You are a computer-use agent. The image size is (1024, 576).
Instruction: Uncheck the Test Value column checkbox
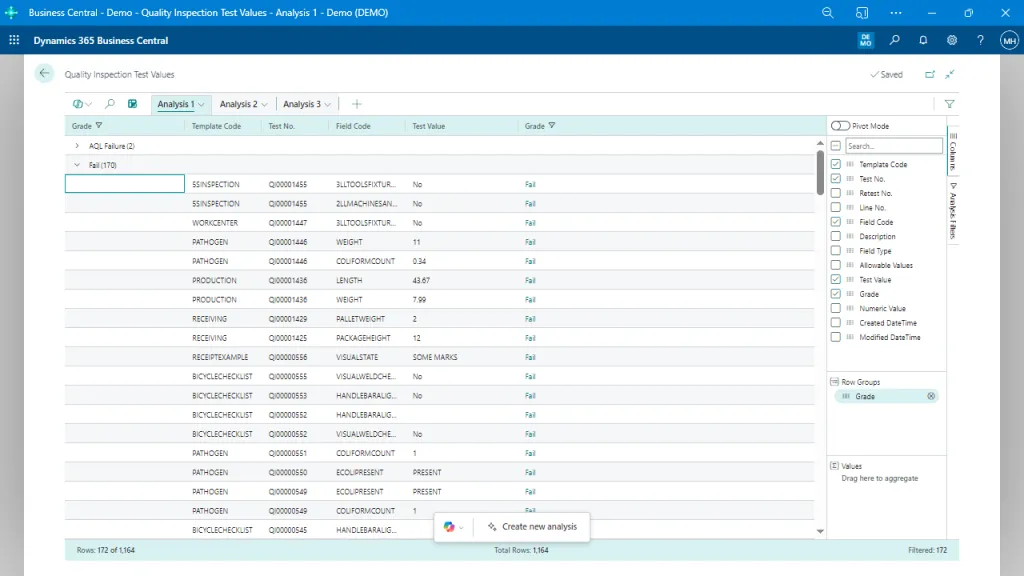(x=836, y=280)
